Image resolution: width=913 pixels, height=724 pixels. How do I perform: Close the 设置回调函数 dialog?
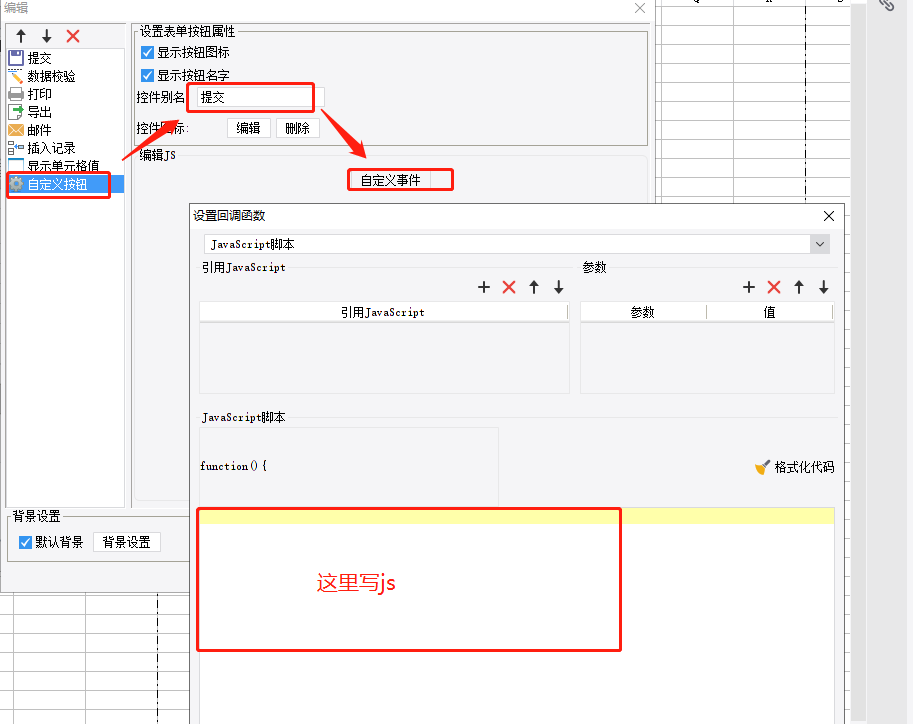[829, 216]
